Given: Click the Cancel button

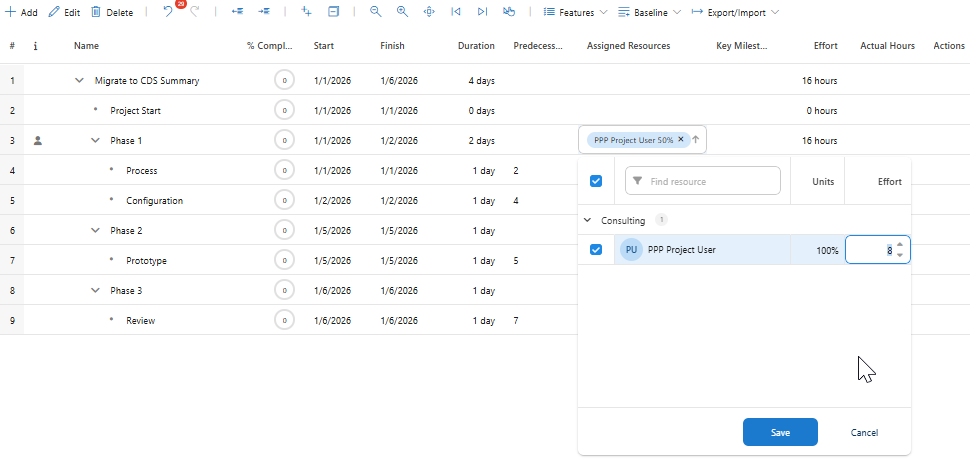Looking at the screenshot, I should click(864, 432).
